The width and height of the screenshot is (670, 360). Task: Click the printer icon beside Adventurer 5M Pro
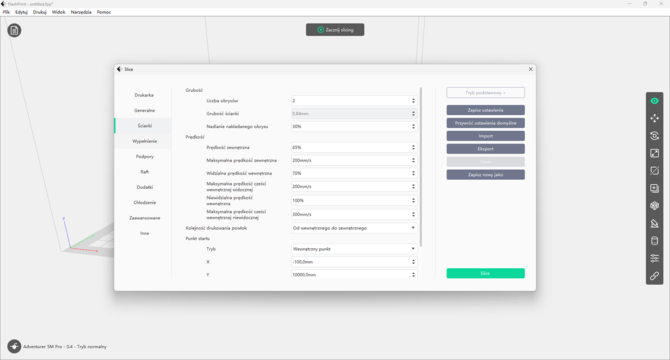click(14, 346)
